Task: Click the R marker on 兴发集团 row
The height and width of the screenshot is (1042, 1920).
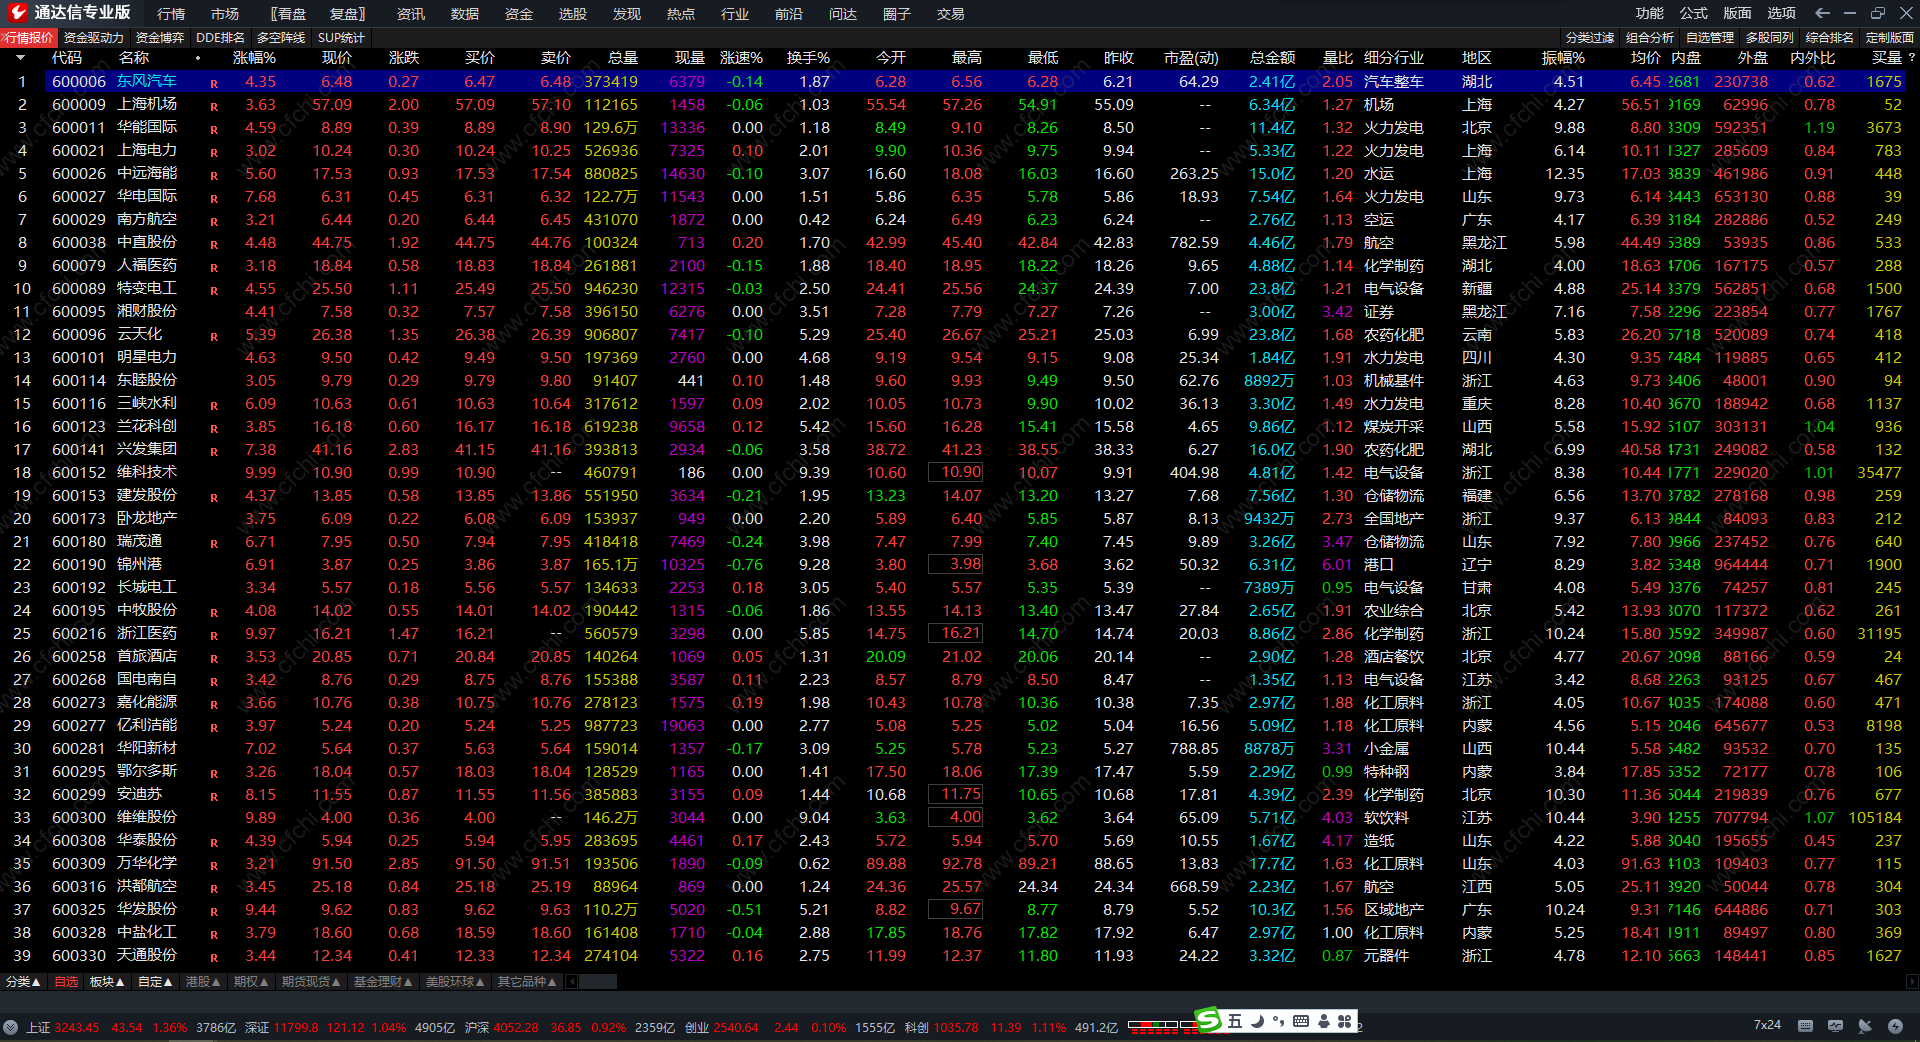Action: coord(214,451)
